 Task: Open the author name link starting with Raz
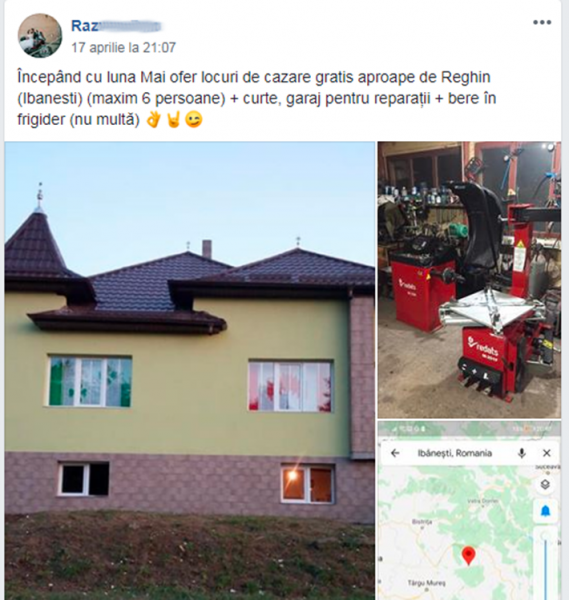116,26
